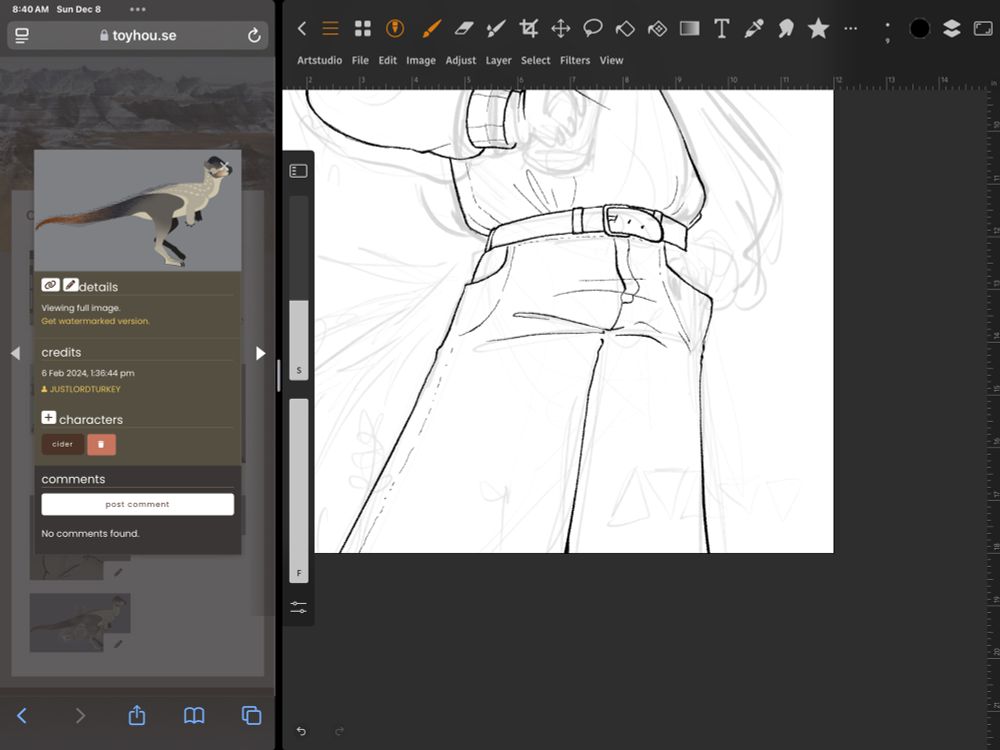Copy image link icon beside details
The image size is (1000, 750).
[x=50, y=285]
